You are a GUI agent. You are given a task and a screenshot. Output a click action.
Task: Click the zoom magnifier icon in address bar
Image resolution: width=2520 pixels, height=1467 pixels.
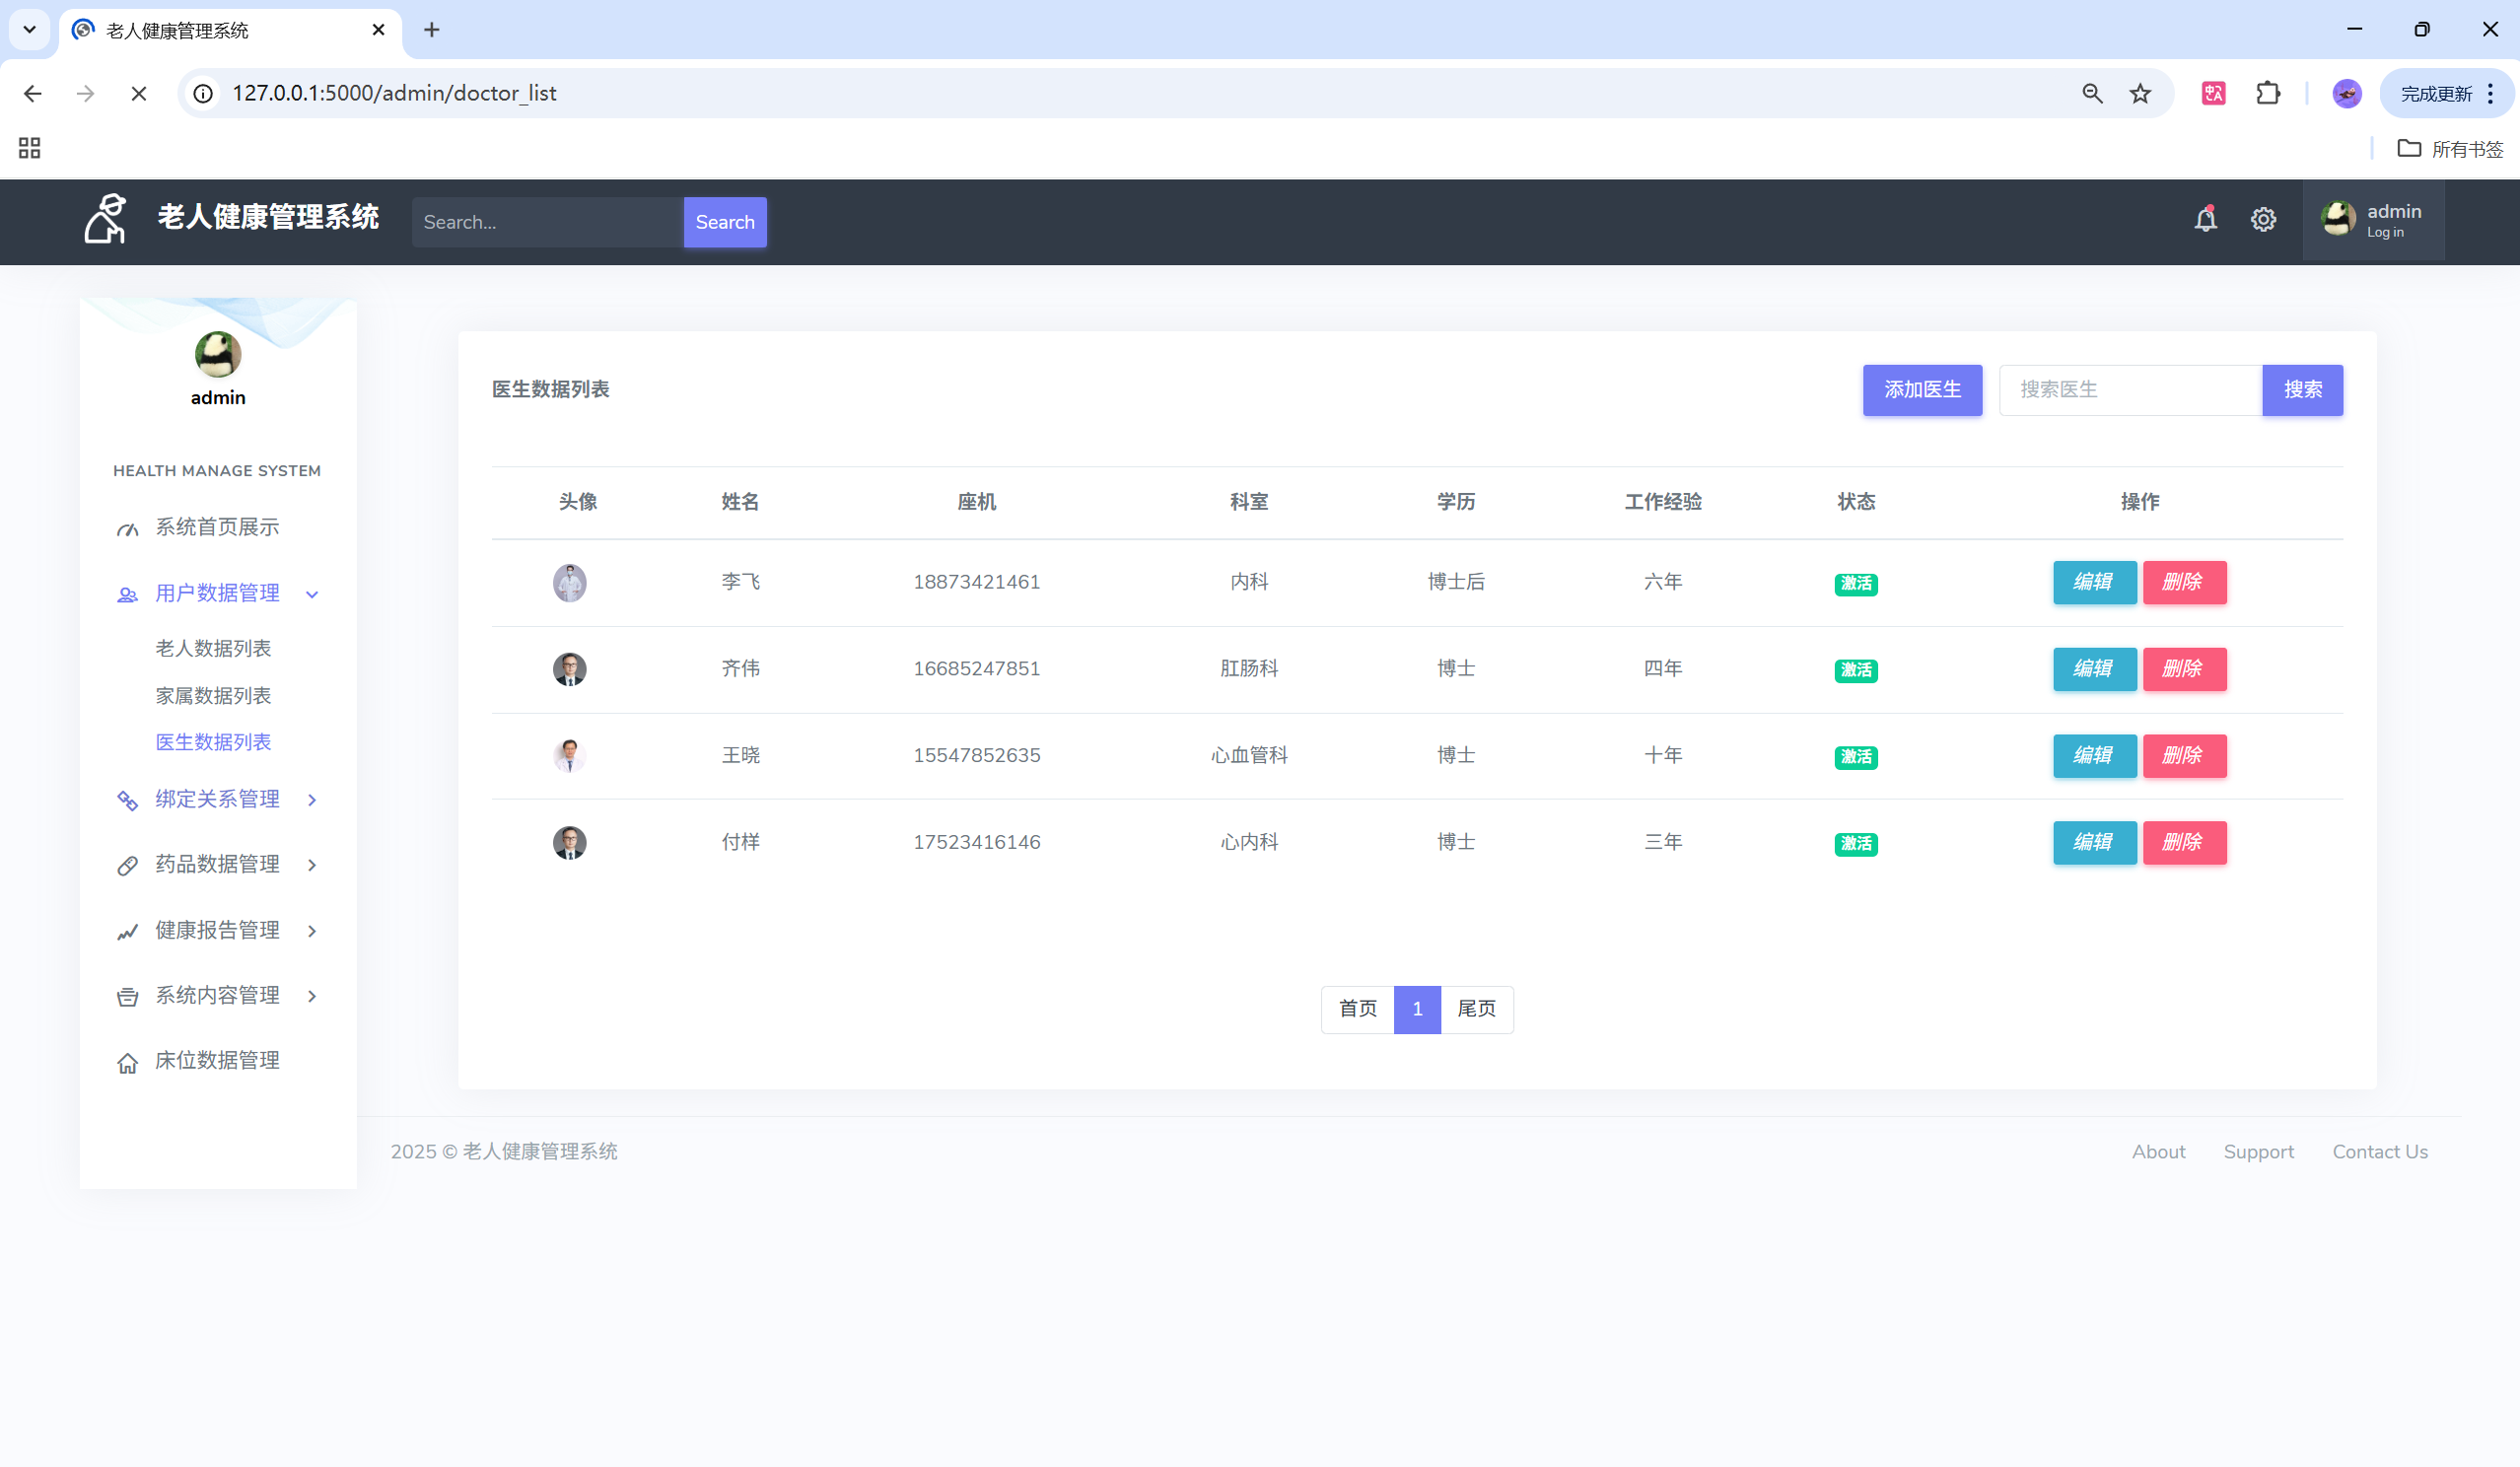pos(2092,93)
